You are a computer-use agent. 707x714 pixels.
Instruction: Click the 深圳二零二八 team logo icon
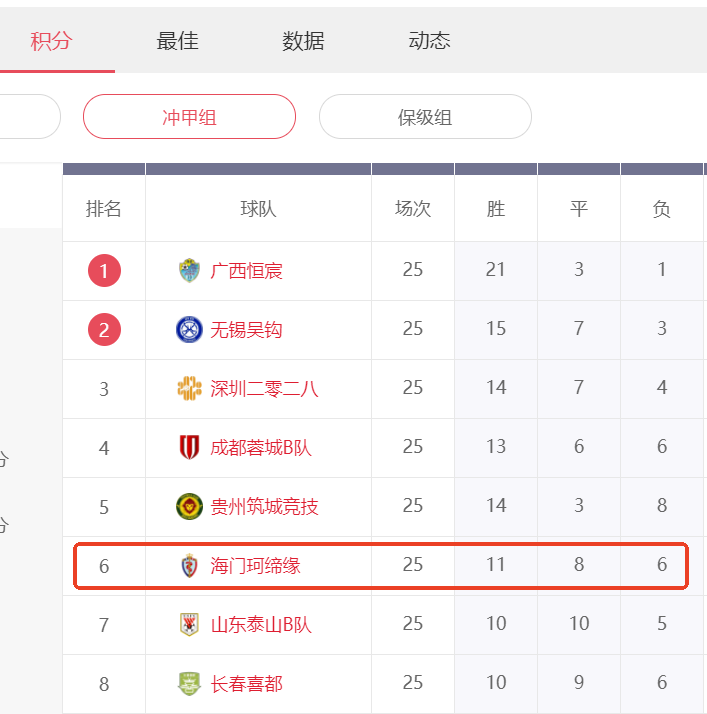(x=189, y=388)
